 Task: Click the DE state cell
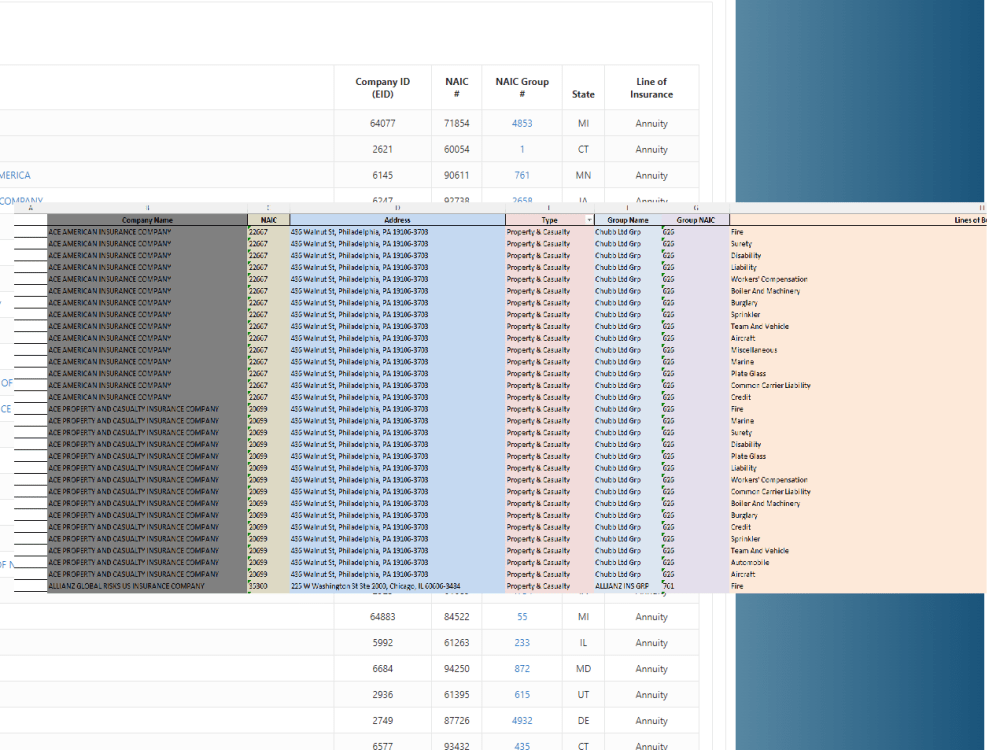pos(583,721)
